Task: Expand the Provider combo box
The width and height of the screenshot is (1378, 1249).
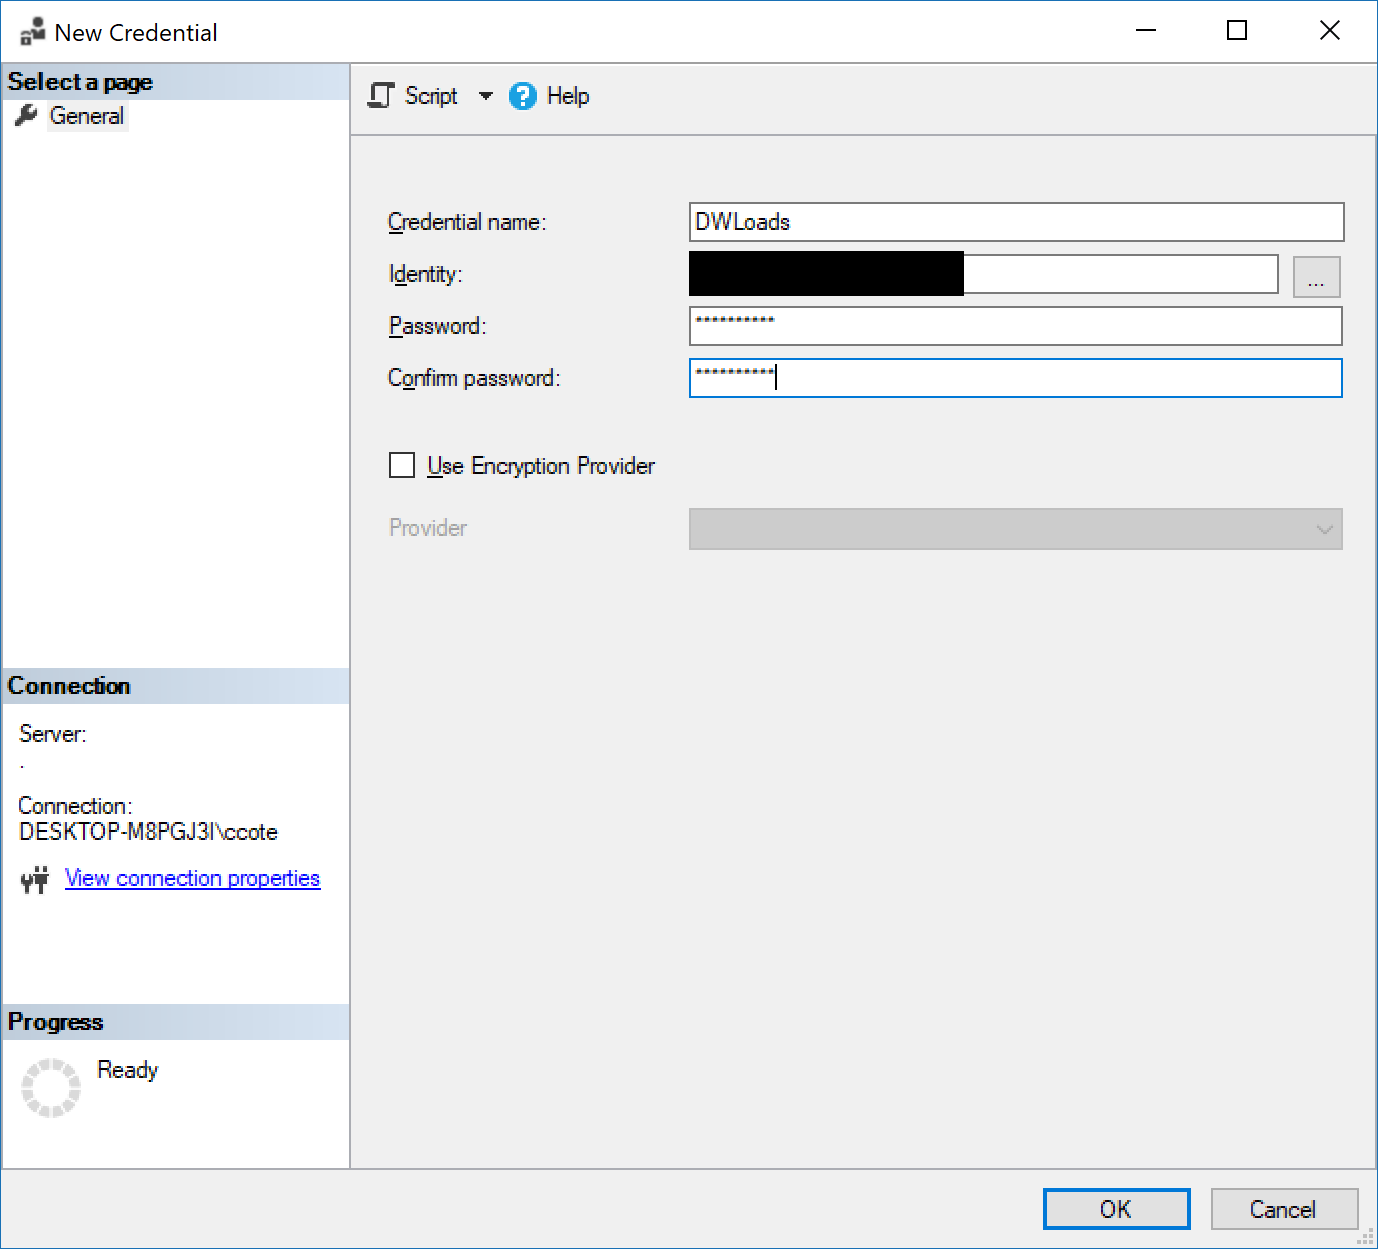Action: click(1015, 529)
